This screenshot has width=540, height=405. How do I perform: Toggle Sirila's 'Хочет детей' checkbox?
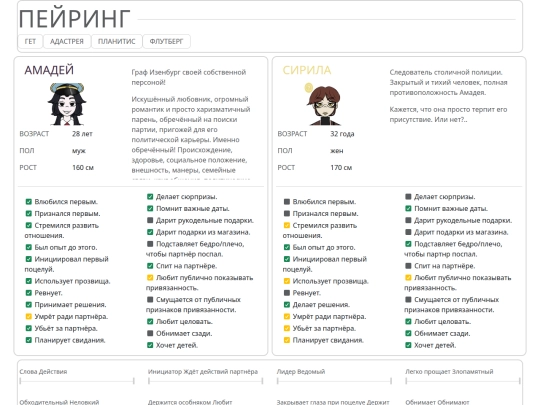[x=408, y=345]
